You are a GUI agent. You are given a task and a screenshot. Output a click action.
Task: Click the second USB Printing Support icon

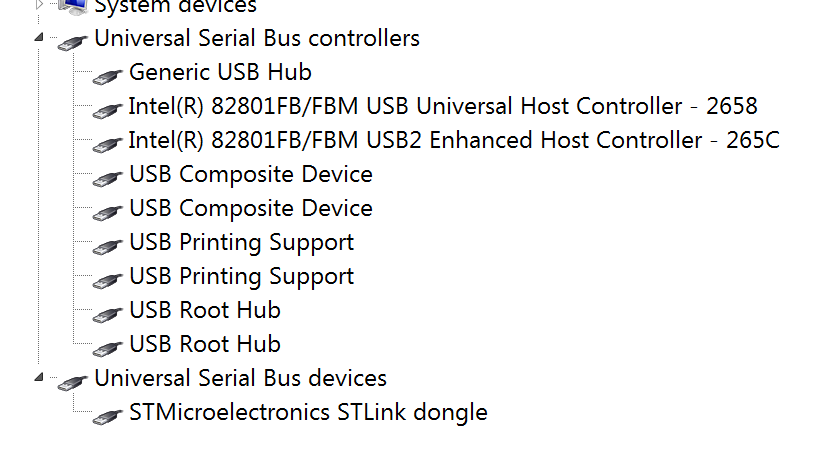(107, 278)
